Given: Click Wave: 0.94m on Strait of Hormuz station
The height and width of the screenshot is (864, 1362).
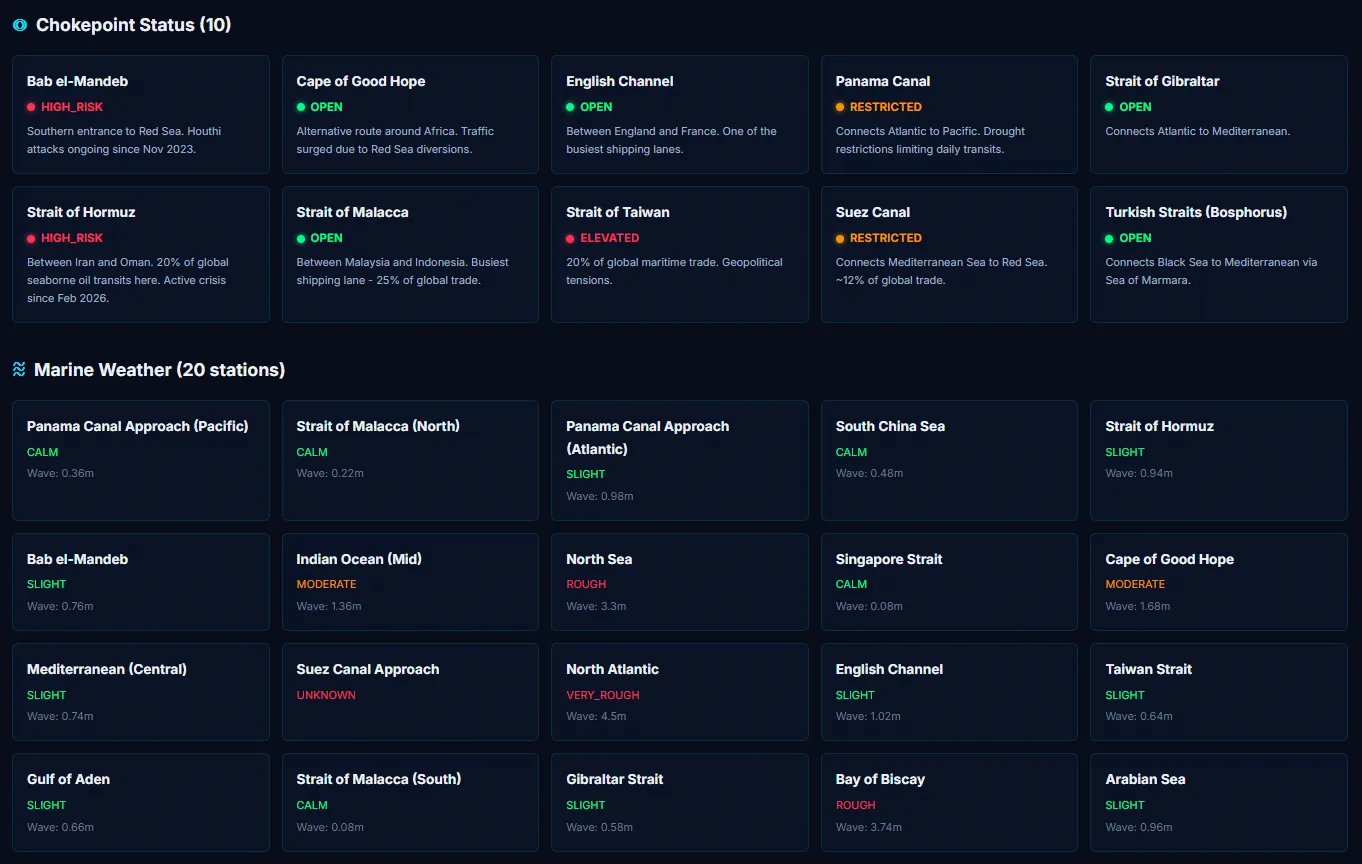Looking at the screenshot, I should (1139, 473).
